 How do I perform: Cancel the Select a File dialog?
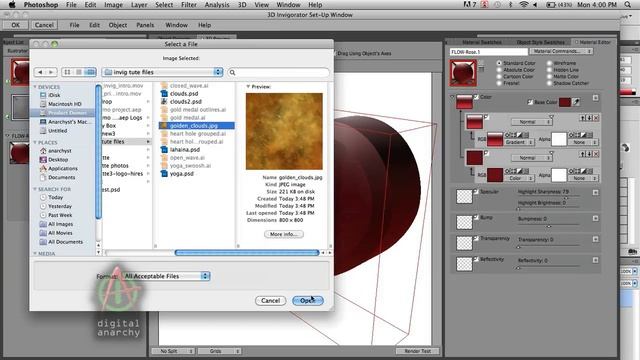click(x=271, y=301)
